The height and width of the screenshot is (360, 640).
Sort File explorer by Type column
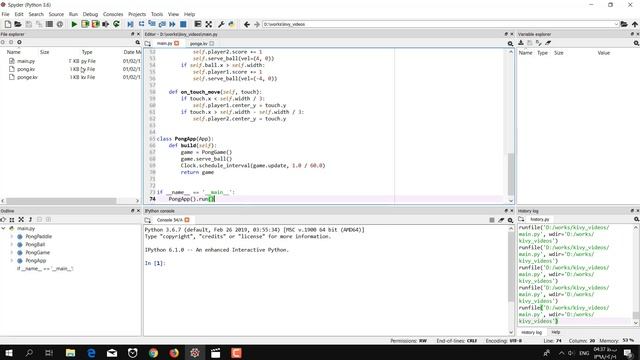click(87, 52)
